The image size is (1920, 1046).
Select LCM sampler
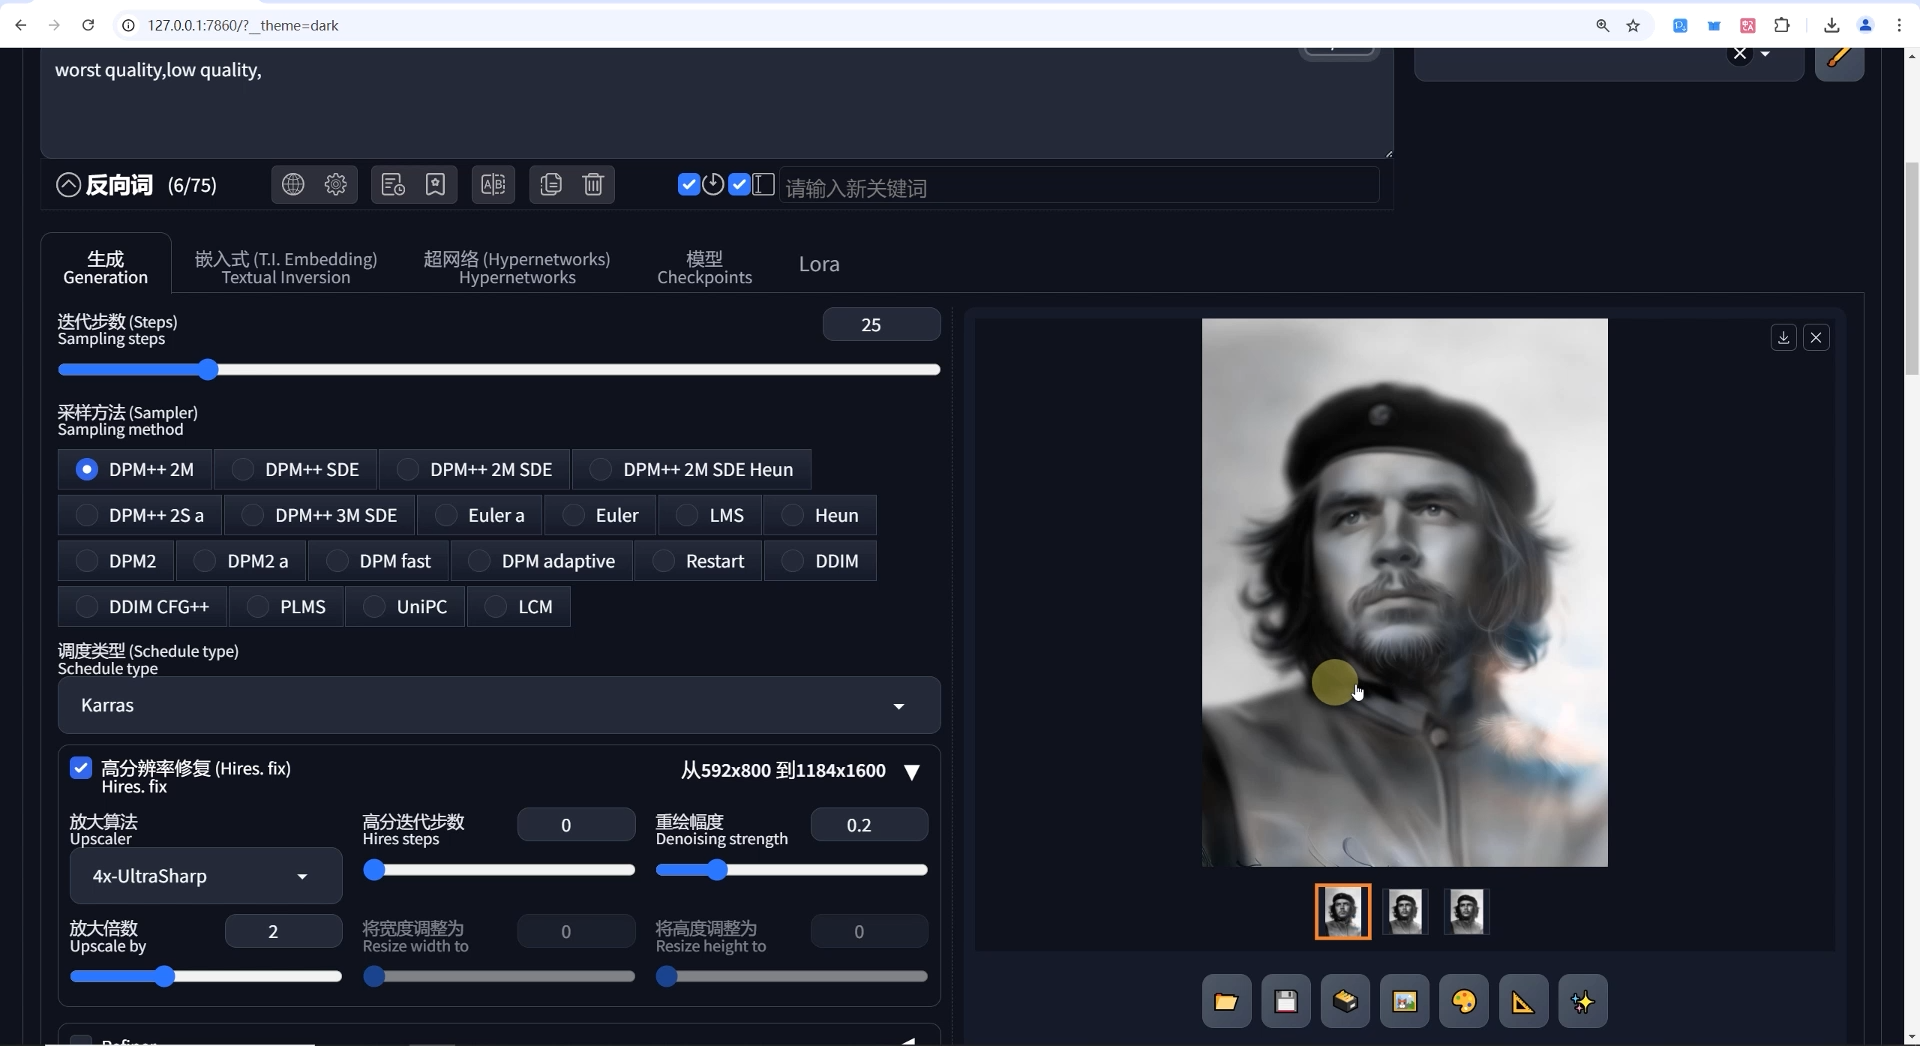(x=519, y=607)
